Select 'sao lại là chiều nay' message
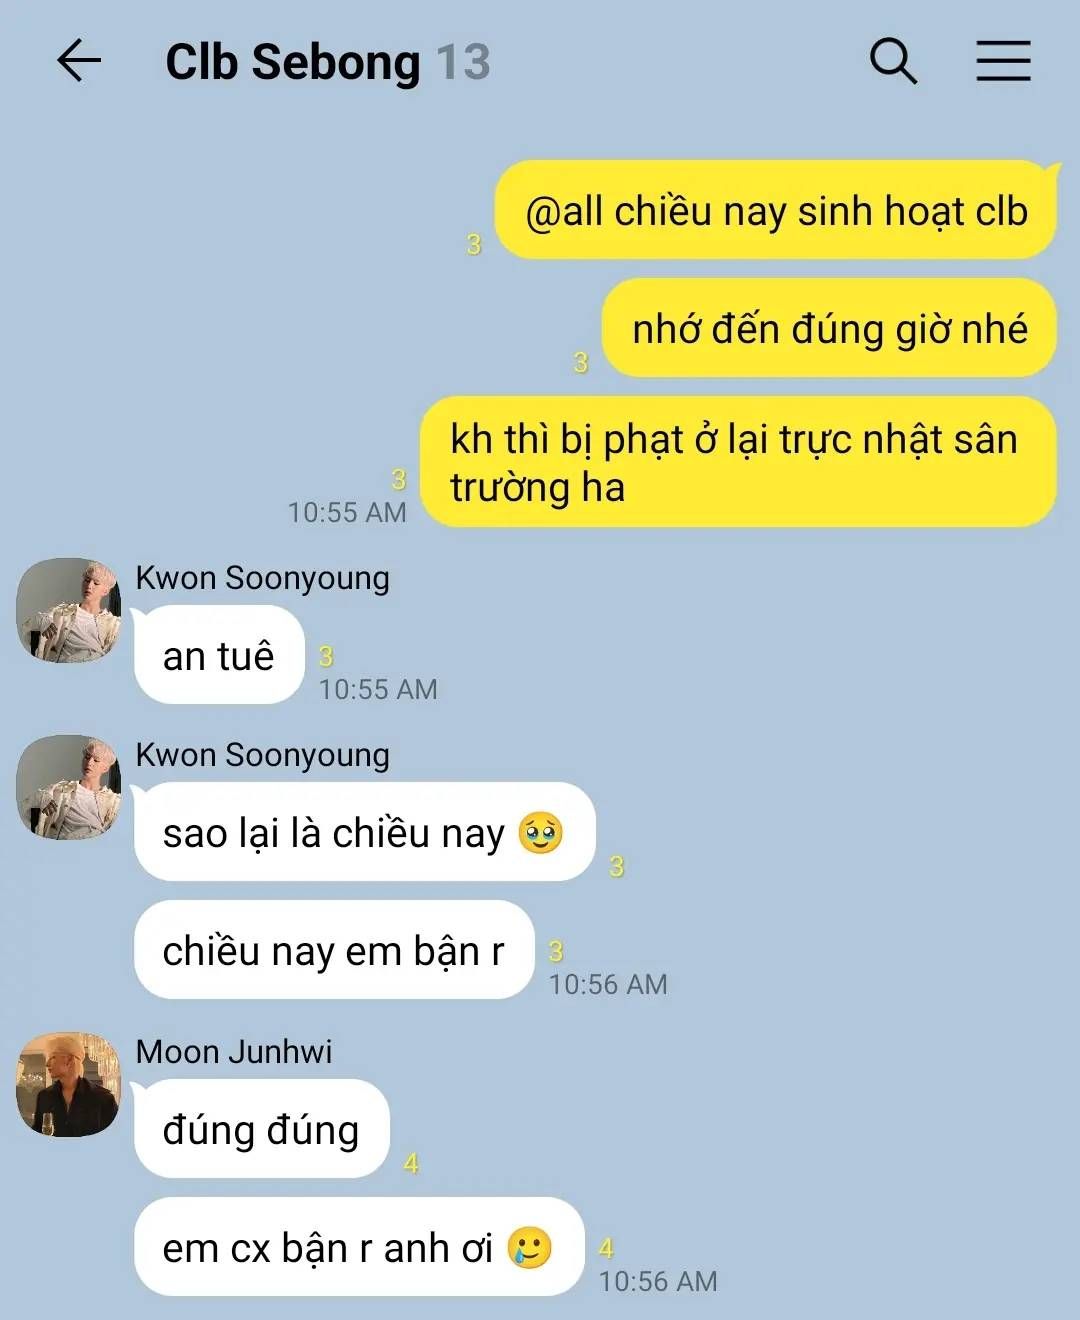1080x1320 pixels. [365, 832]
